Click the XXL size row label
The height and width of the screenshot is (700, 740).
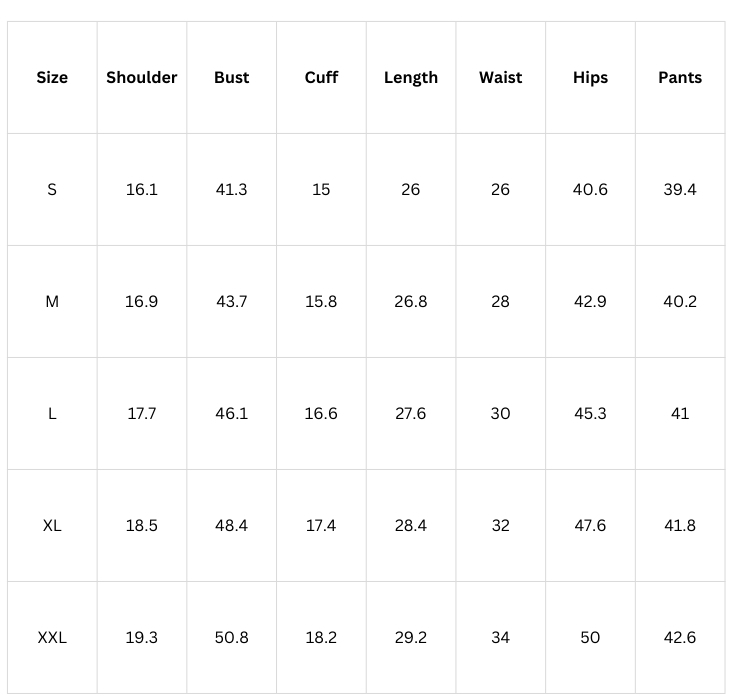coord(52,637)
